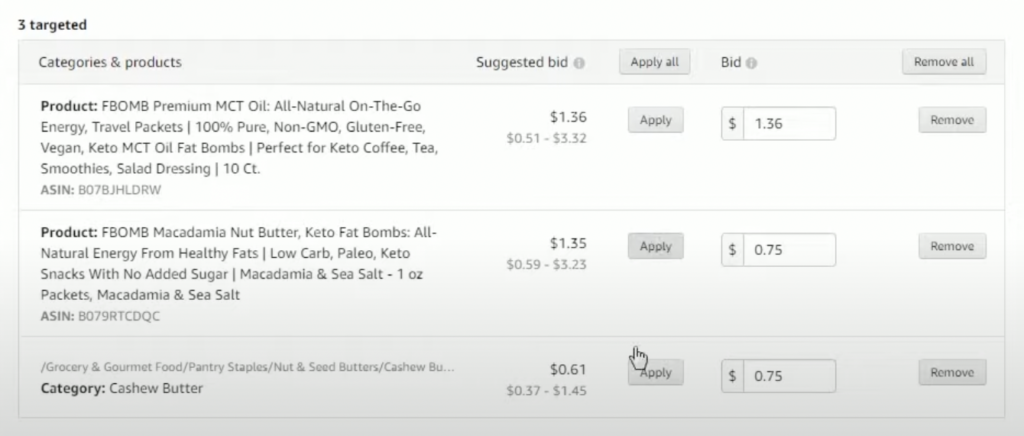Viewport: 1024px width, 436px height.
Task: Remove the Cashew Butter category target
Action: (x=952, y=372)
